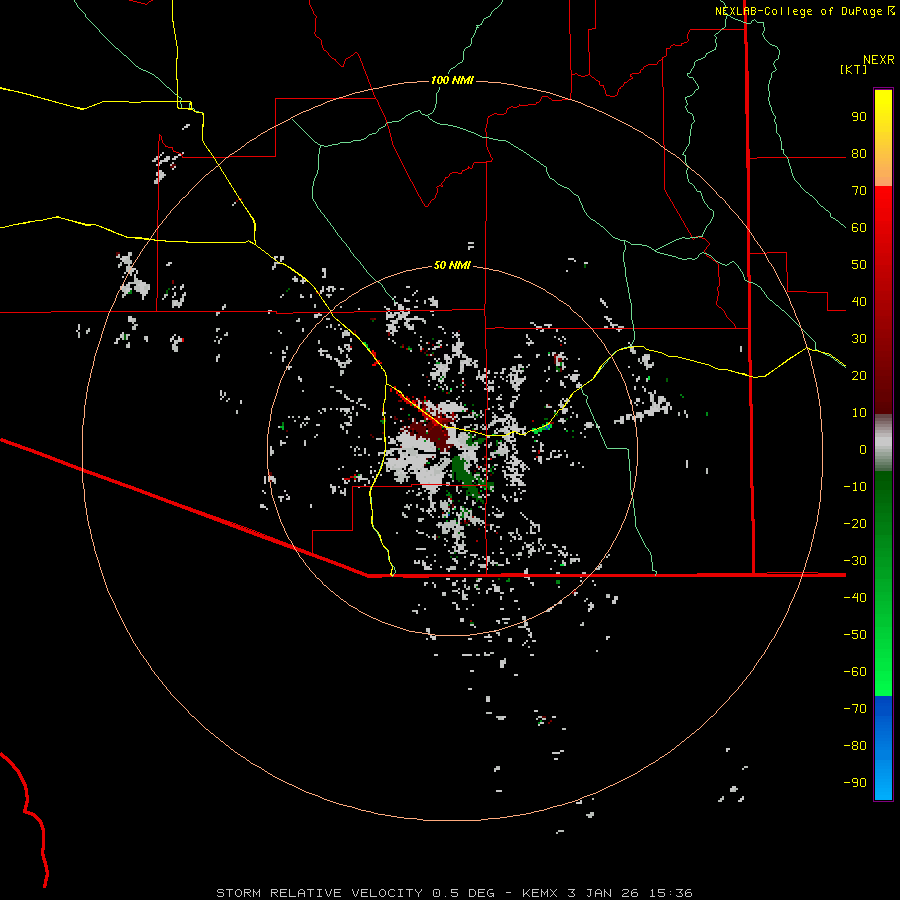Click the -30 scale value
The height and width of the screenshot is (900, 900).
pyautogui.click(x=855, y=561)
